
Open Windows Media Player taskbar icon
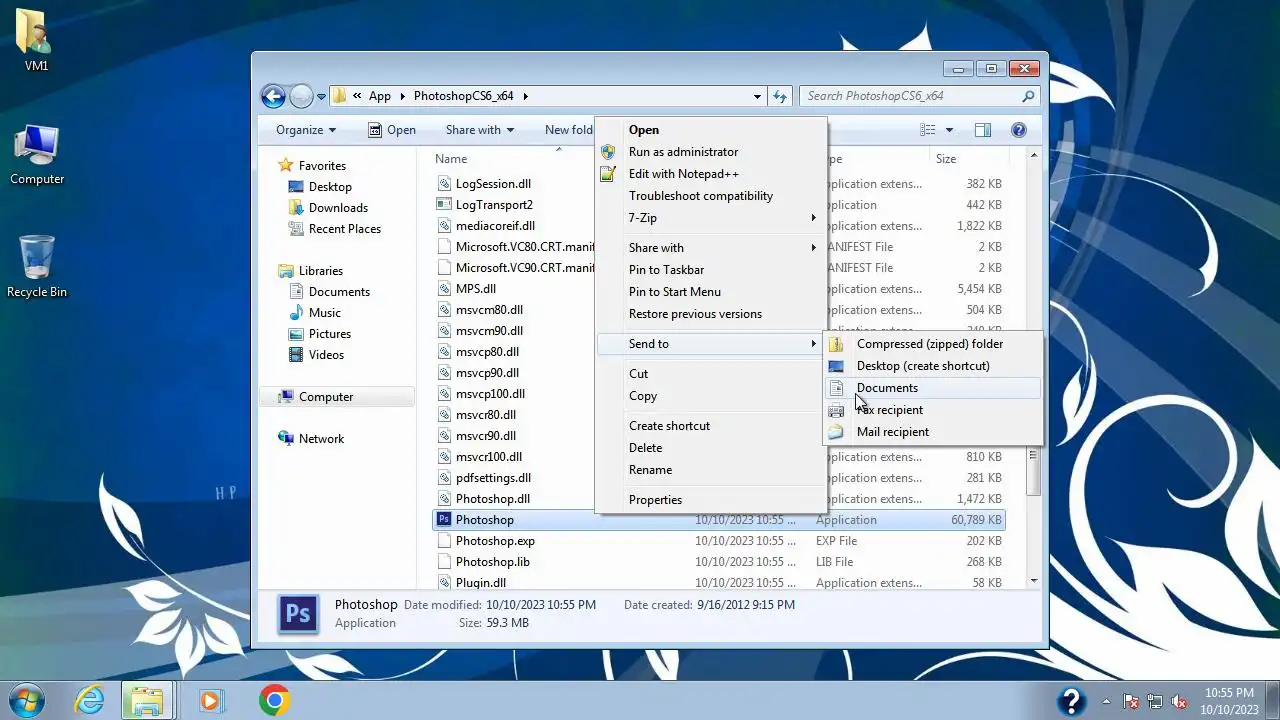click(210, 700)
